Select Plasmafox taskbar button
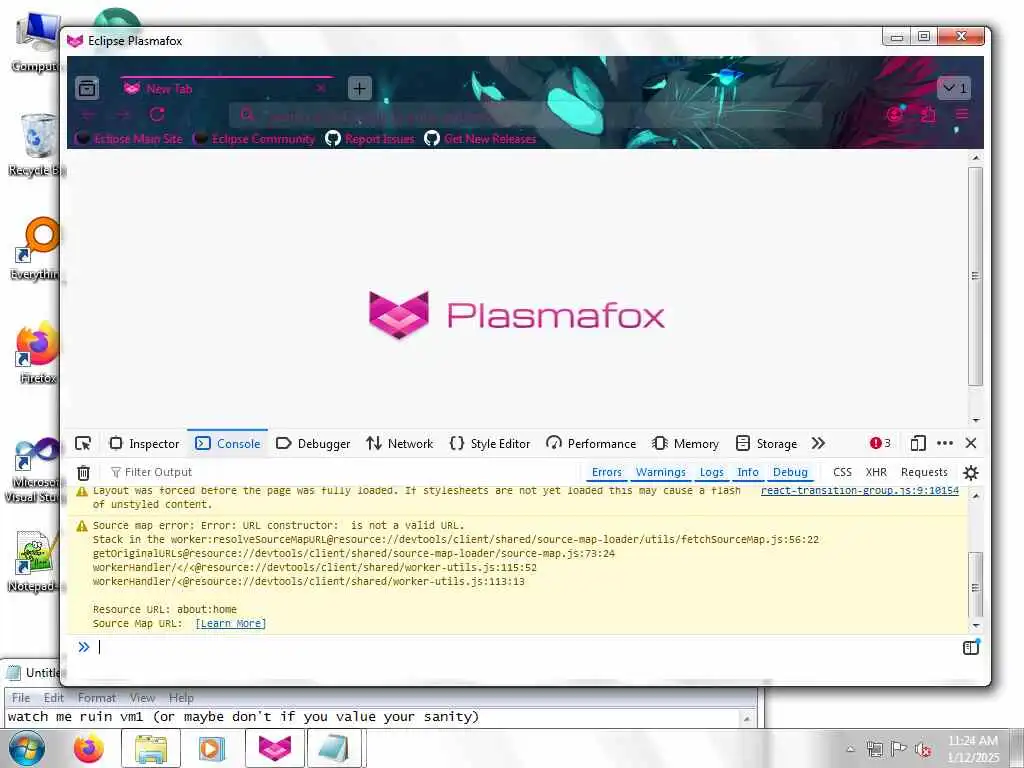 pos(275,748)
